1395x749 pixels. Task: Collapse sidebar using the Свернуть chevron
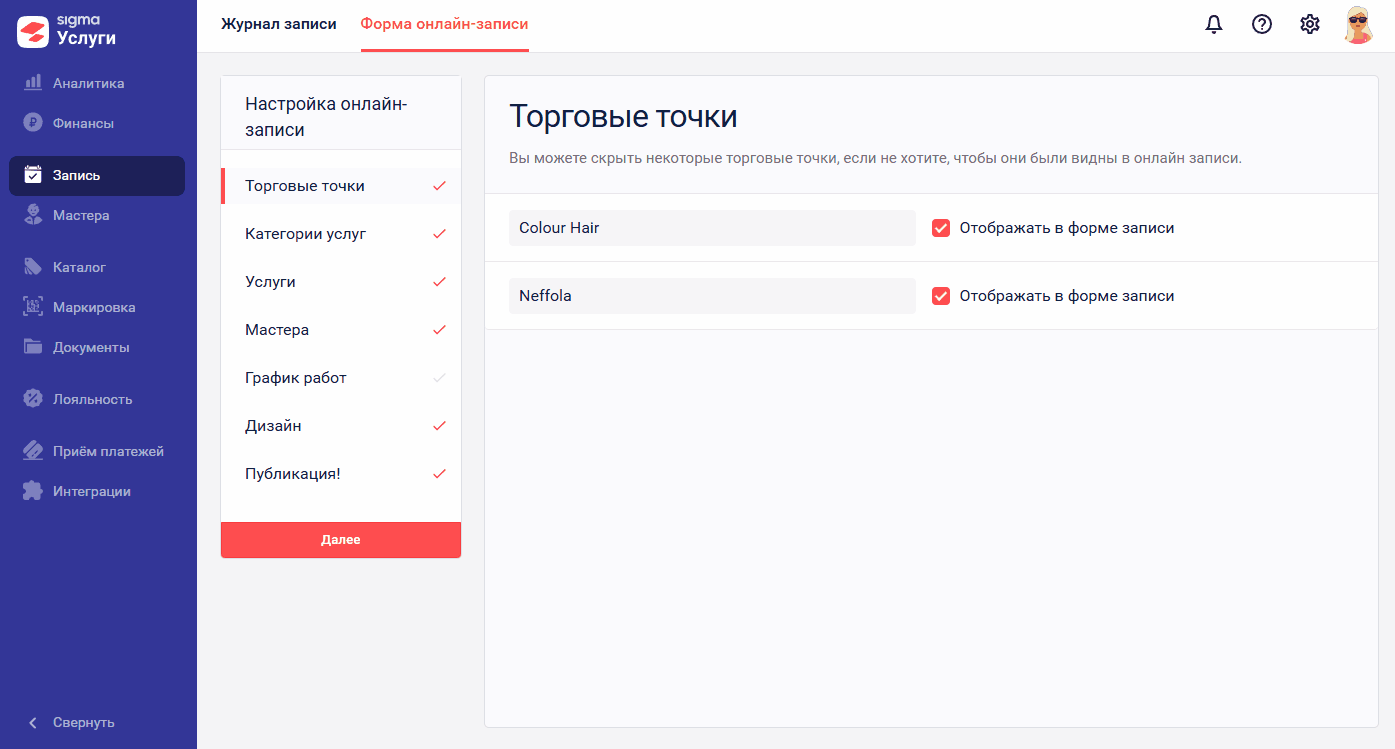click(x=33, y=722)
